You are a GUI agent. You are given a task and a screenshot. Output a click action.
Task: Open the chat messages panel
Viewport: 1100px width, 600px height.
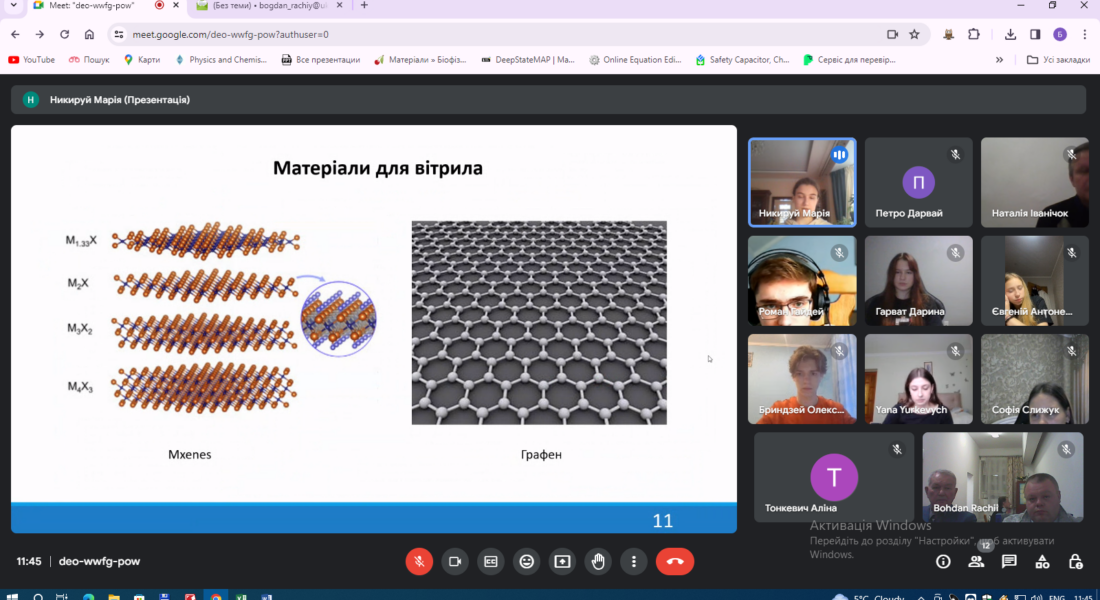[x=1009, y=561]
